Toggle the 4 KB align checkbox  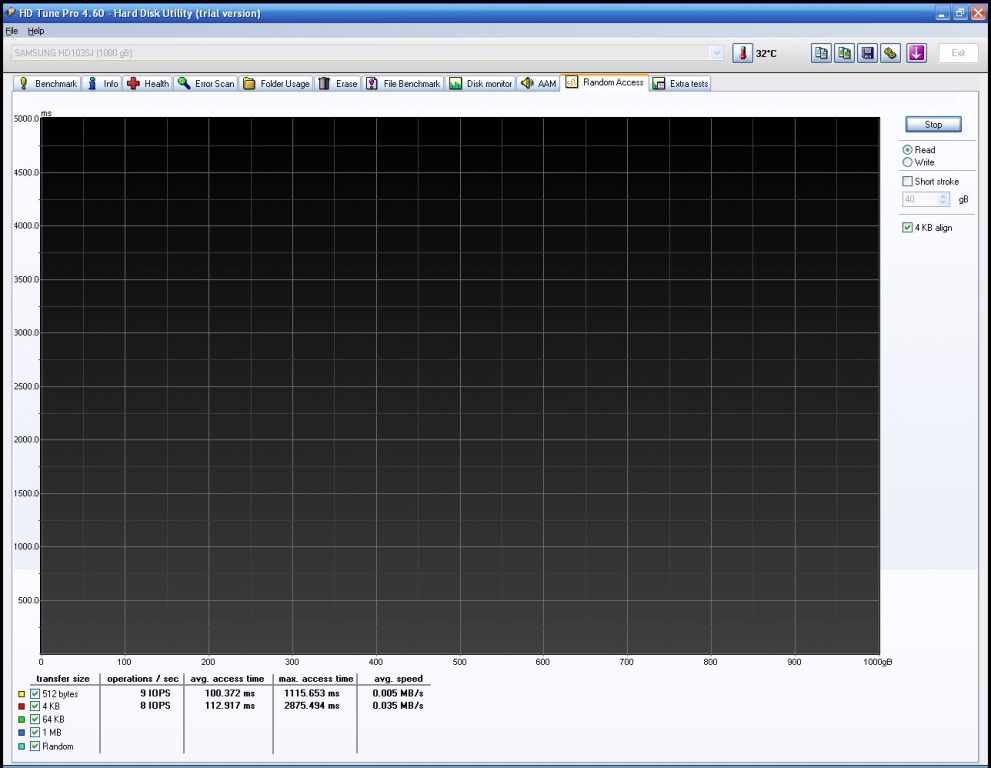pos(908,228)
